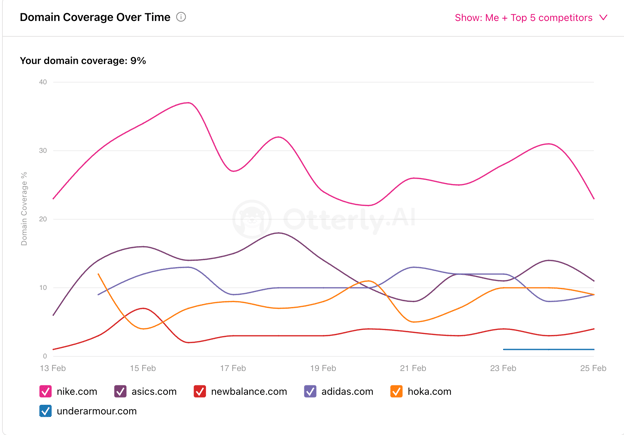
Task: Click the info icon beside chart title
Action: [x=181, y=17]
